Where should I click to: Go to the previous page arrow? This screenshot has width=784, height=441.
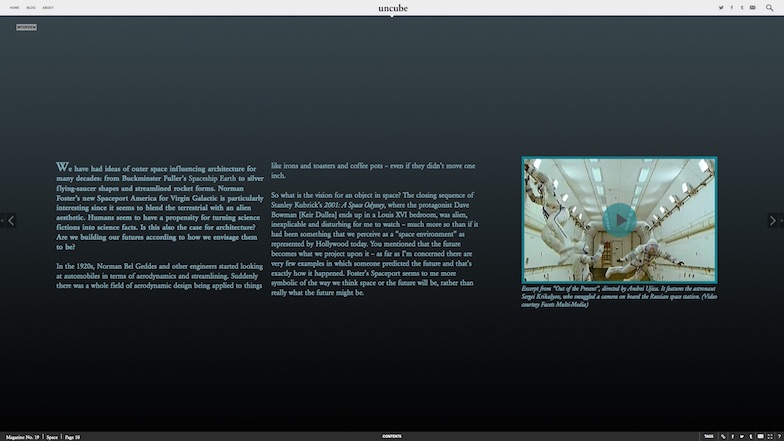point(10,220)
